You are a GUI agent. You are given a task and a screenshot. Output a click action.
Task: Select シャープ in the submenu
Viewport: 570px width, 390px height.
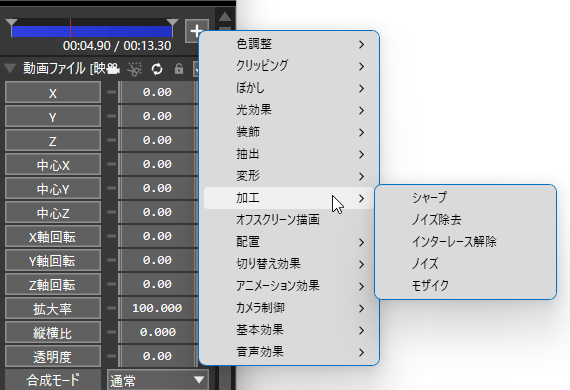(466, 198)
